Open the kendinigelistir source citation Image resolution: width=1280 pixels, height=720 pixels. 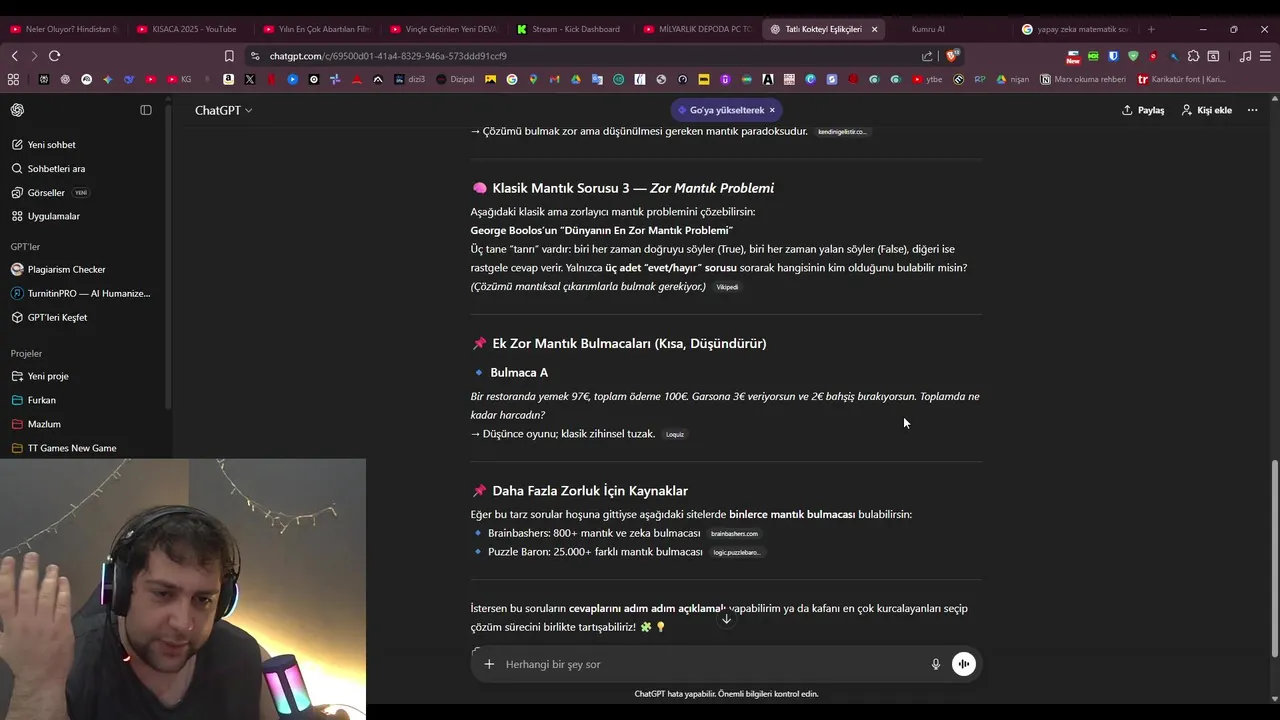coord(842,132)
